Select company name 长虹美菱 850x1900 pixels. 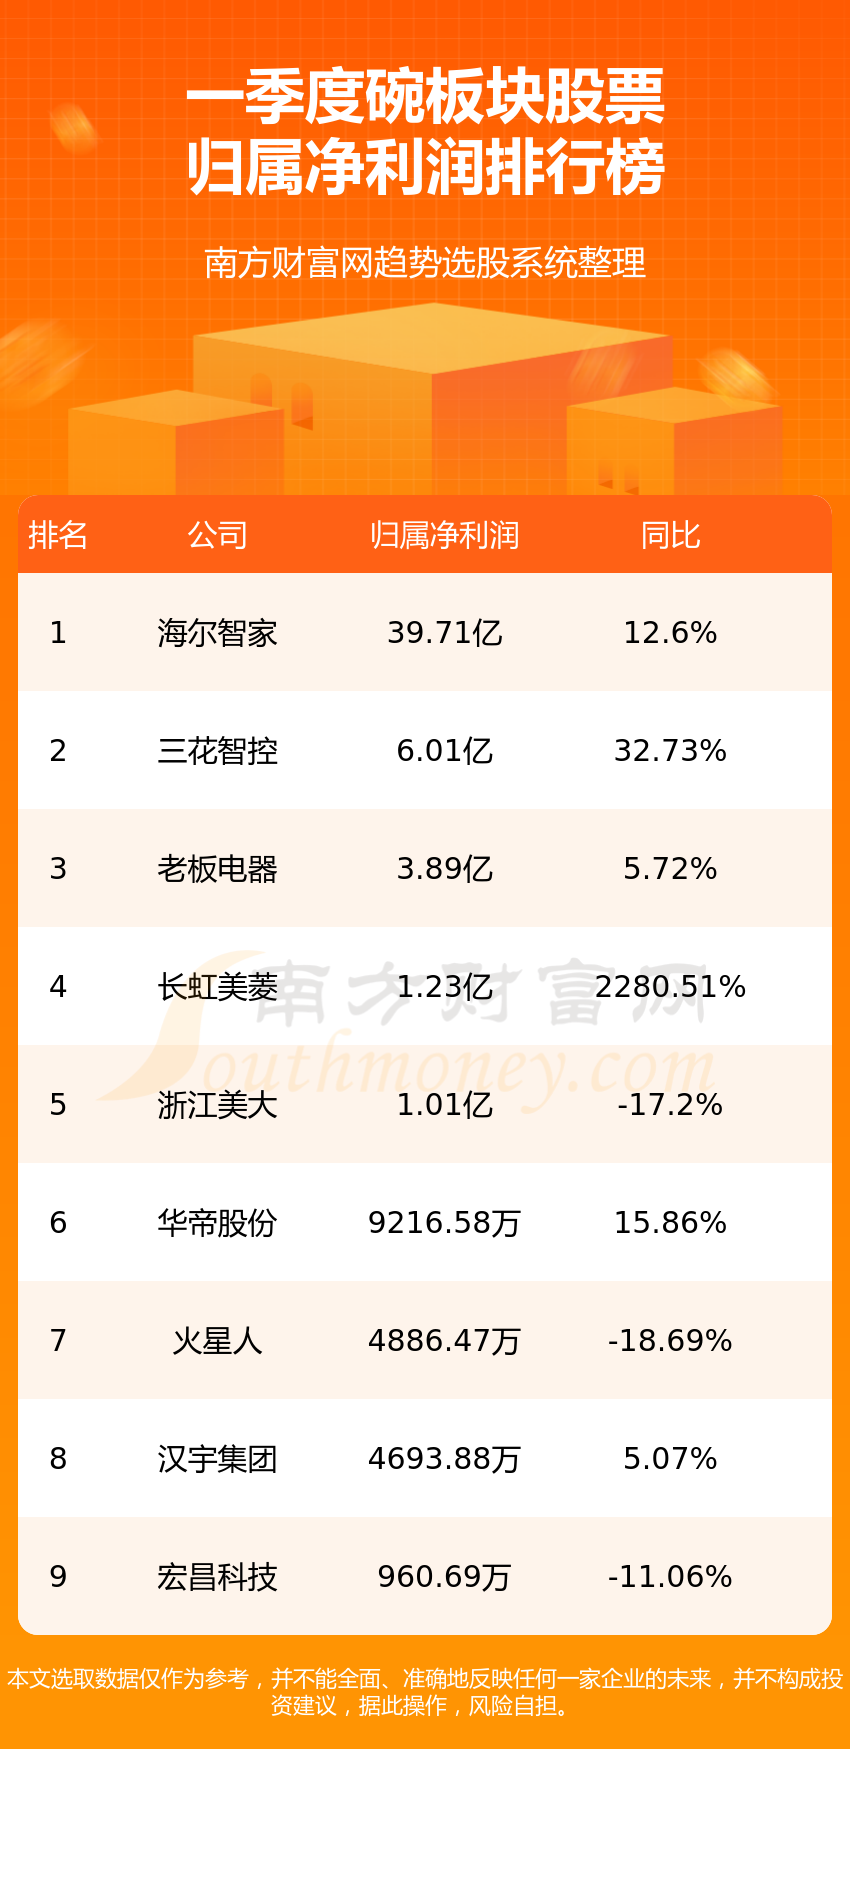pyautogui.click(x=217, y=987)
